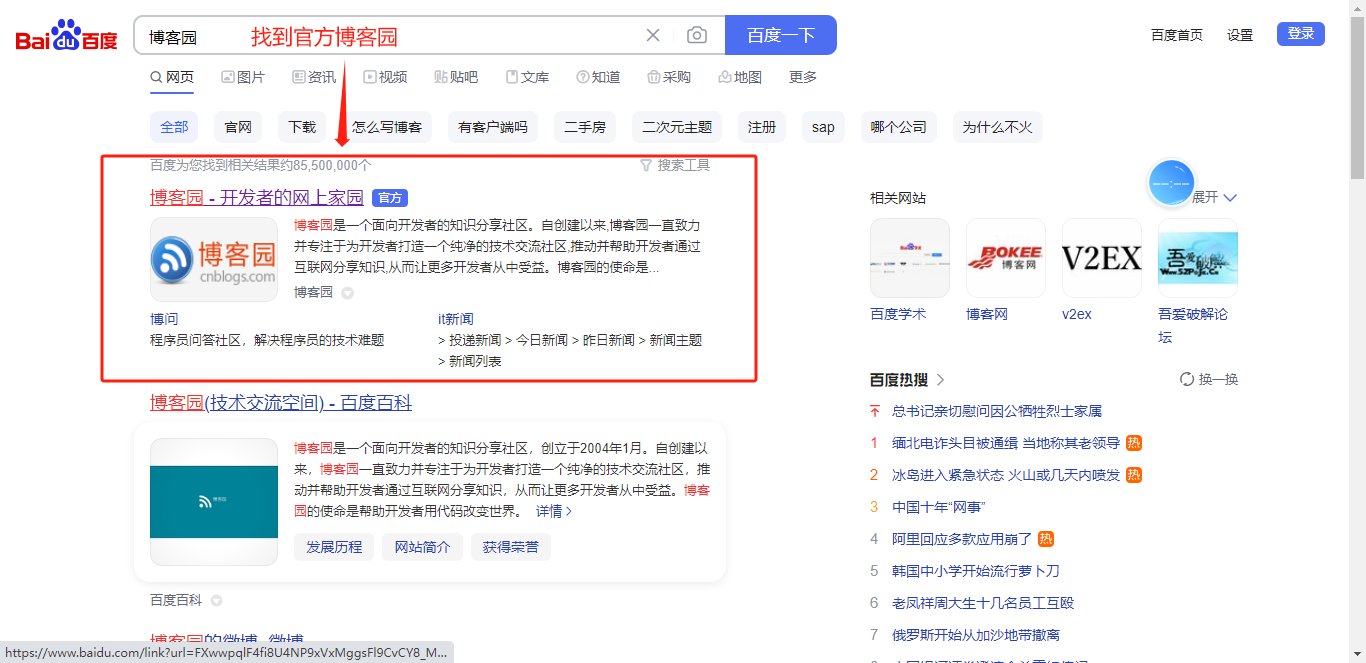This screenshot has width=1366, height=663.
Task: Select the 全部 filter chip
Action: click(174, 127)
